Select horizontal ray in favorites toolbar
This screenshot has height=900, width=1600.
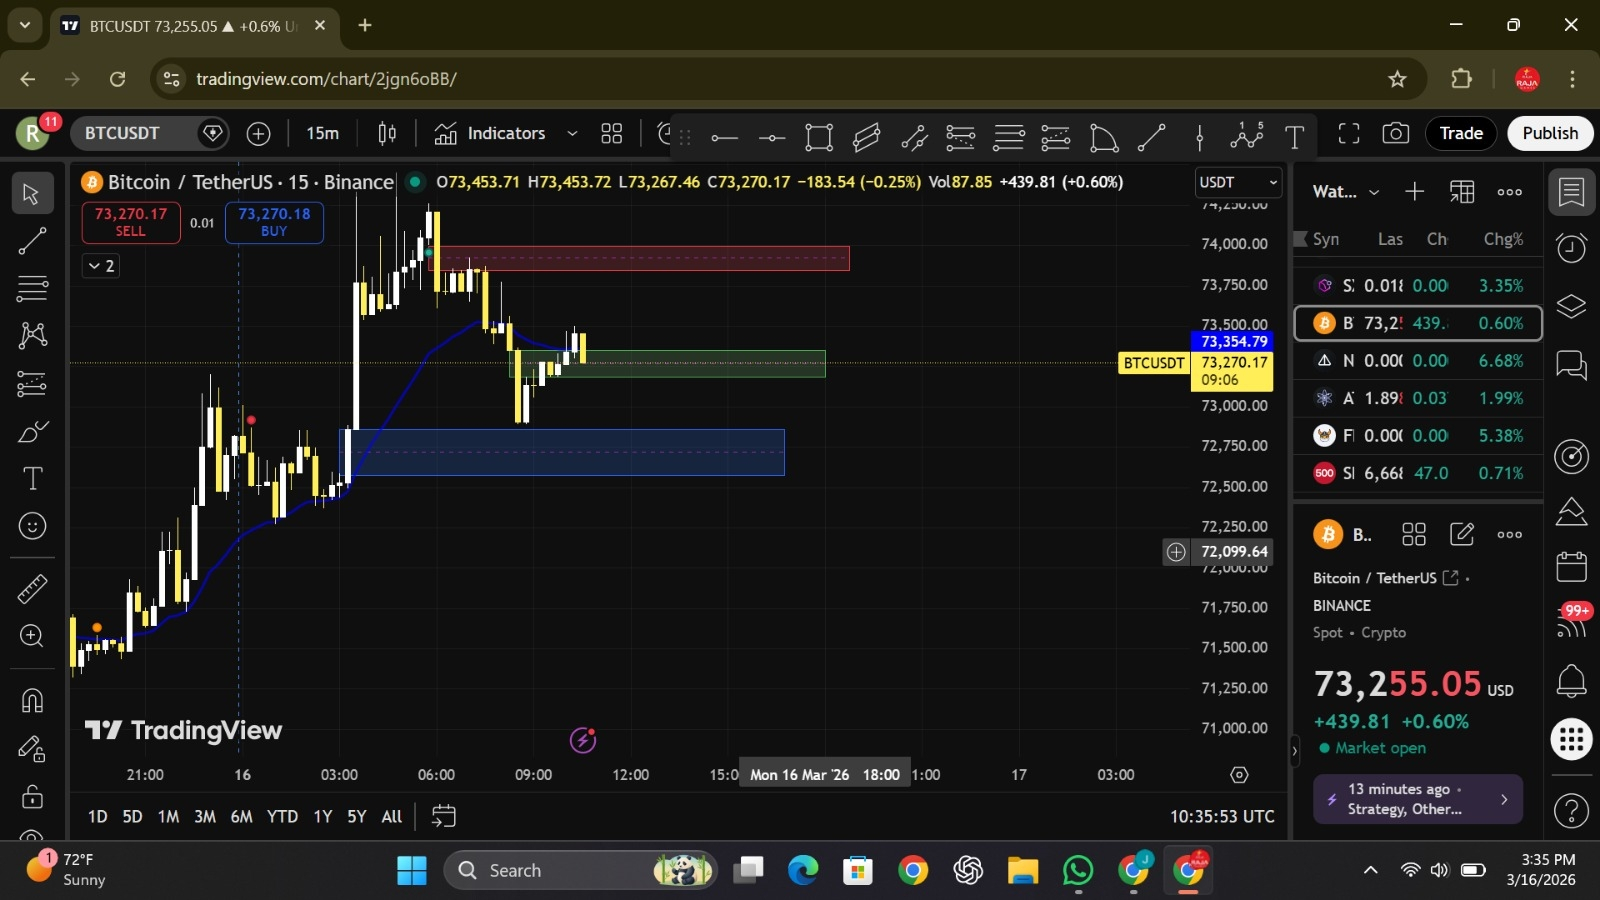(771, 137)
